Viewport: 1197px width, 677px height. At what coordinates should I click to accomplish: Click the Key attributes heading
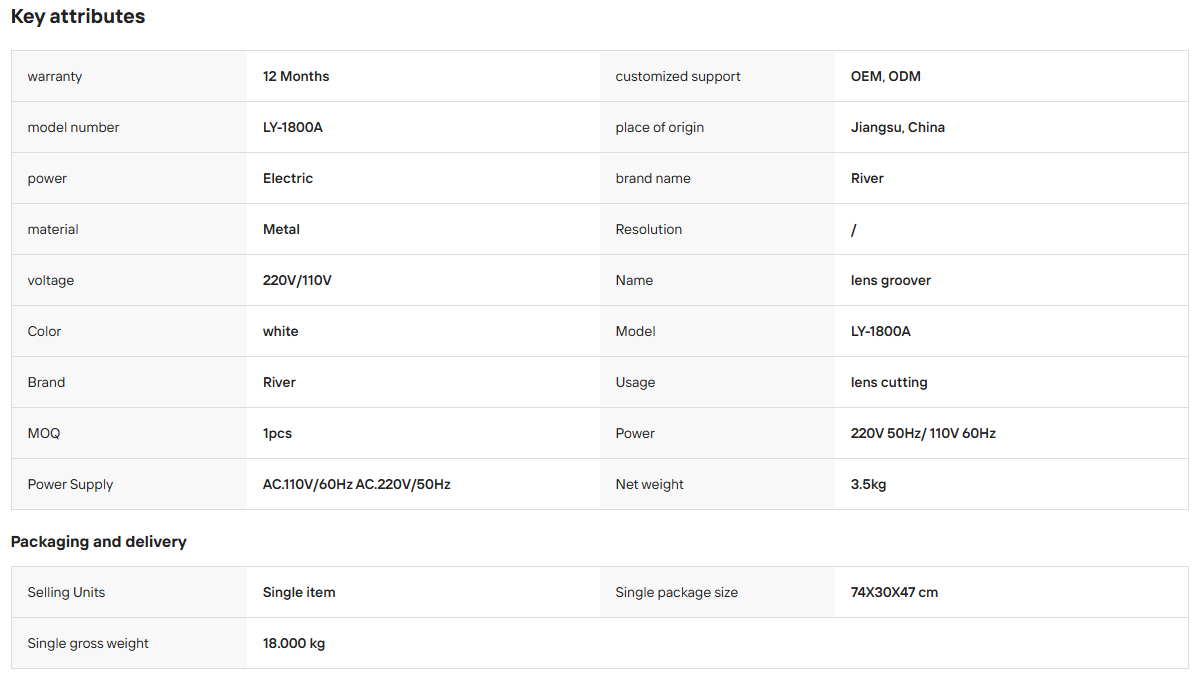(x=78, y=17)
